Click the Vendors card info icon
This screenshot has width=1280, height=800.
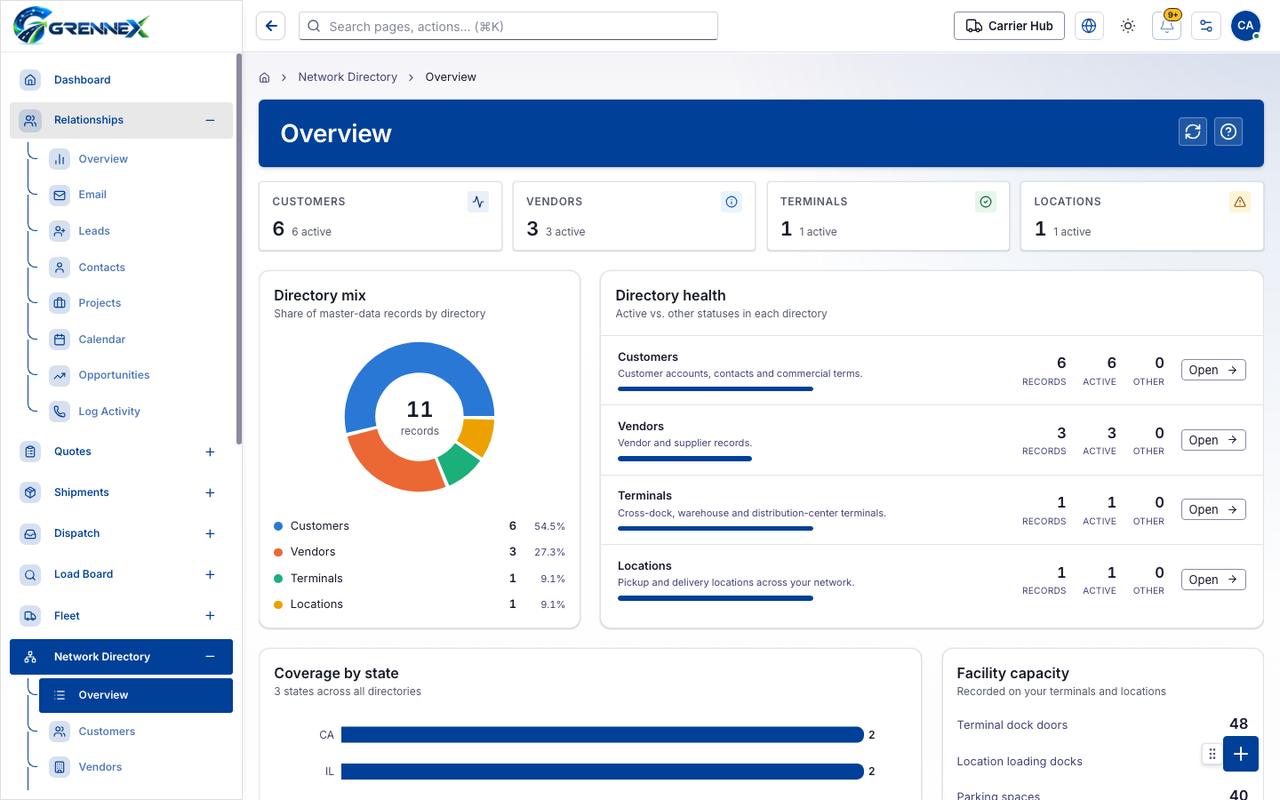click(x=732, y=202)
